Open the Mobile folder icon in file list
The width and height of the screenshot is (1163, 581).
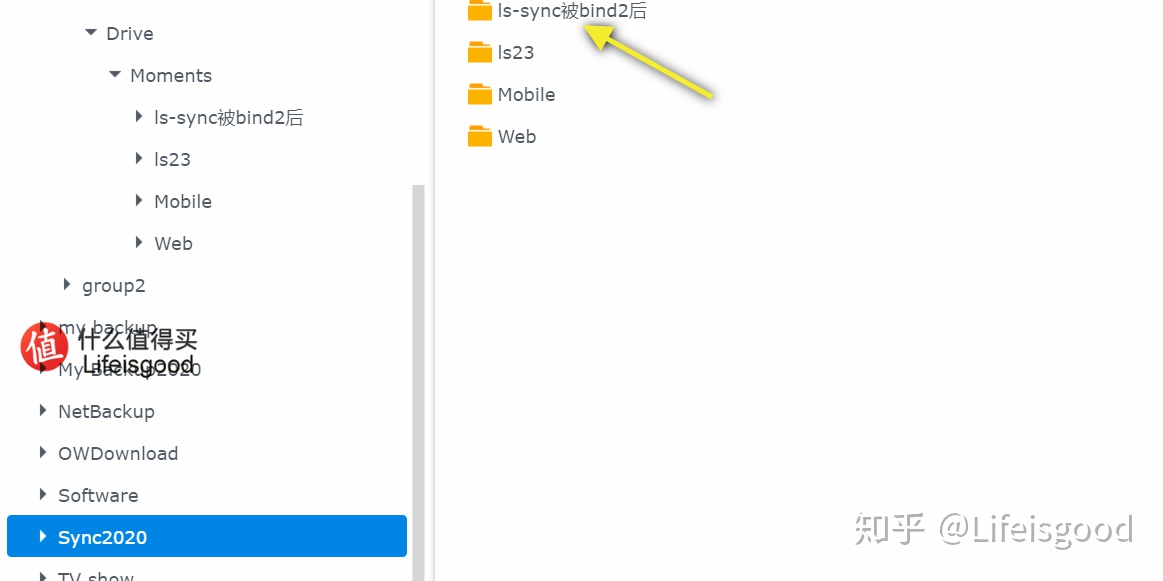[x=480, y=94]
